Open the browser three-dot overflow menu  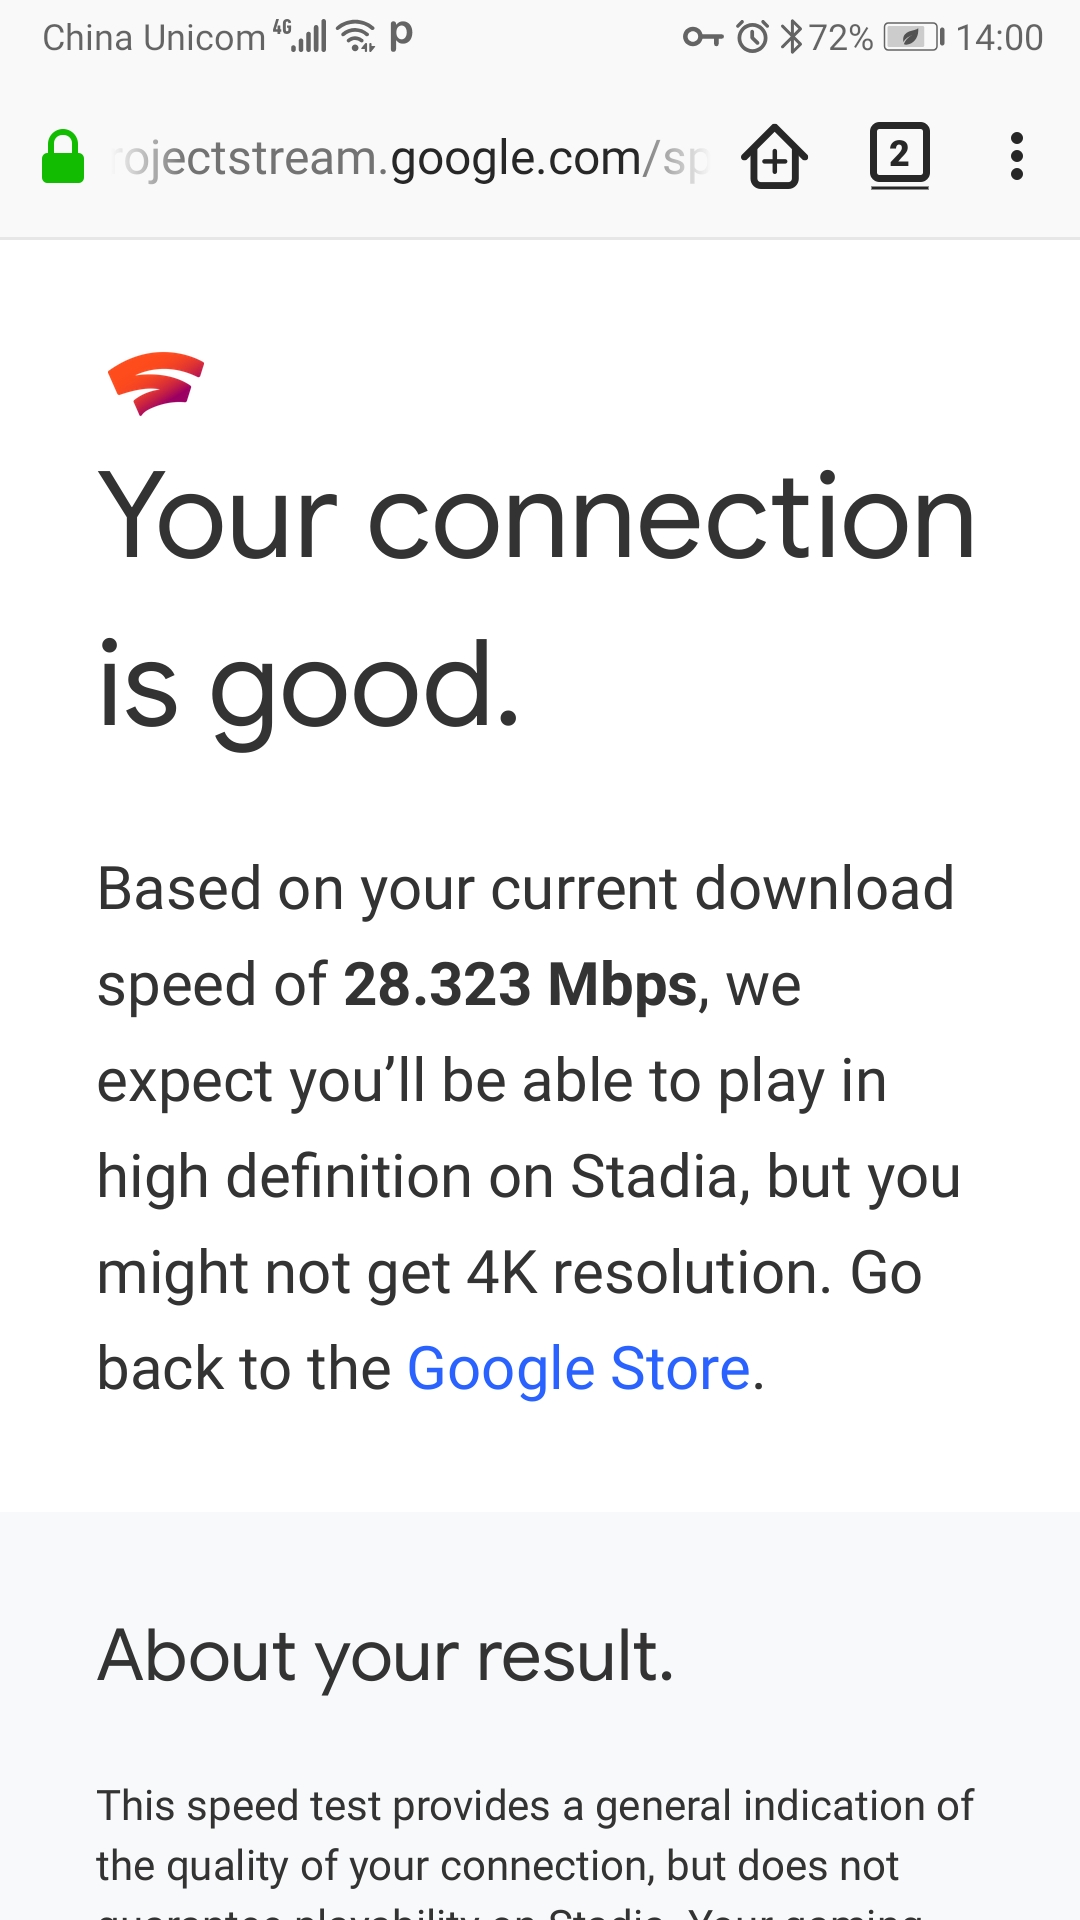click(1016, 157)
